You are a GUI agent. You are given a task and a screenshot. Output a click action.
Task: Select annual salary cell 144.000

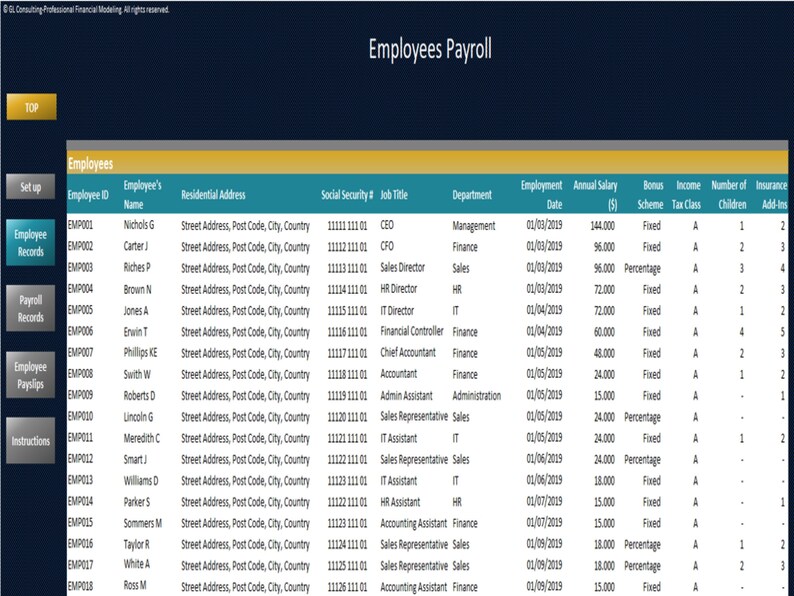pyautogui.click(x=603, y=225)
